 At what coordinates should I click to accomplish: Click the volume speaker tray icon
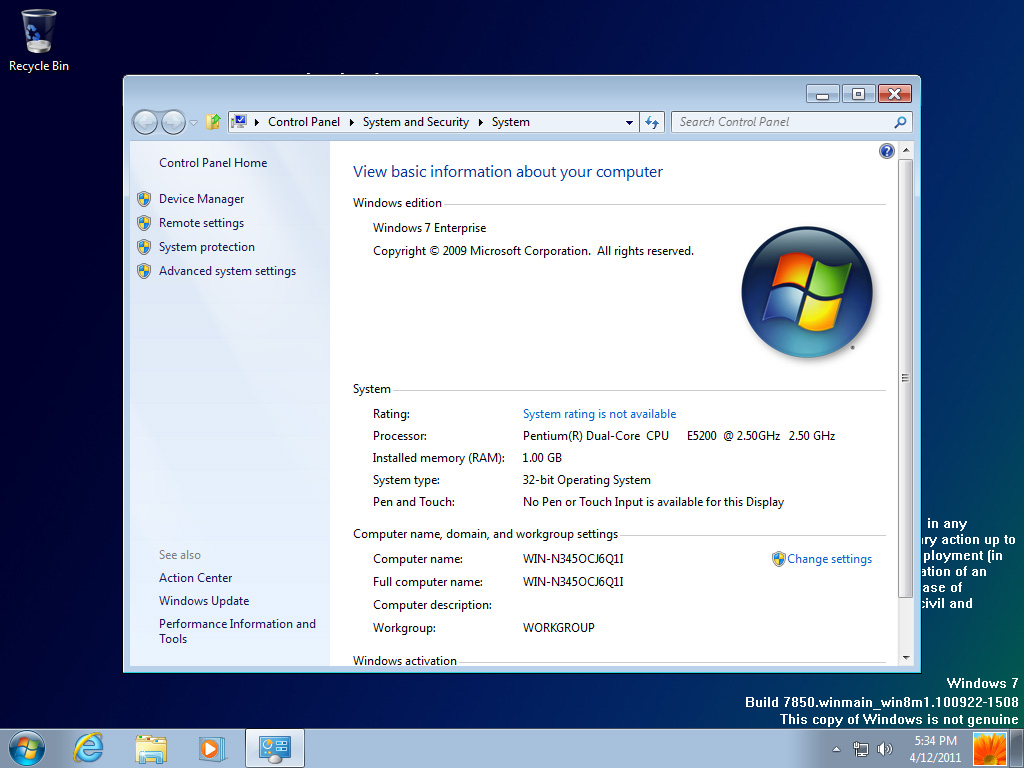885,749
